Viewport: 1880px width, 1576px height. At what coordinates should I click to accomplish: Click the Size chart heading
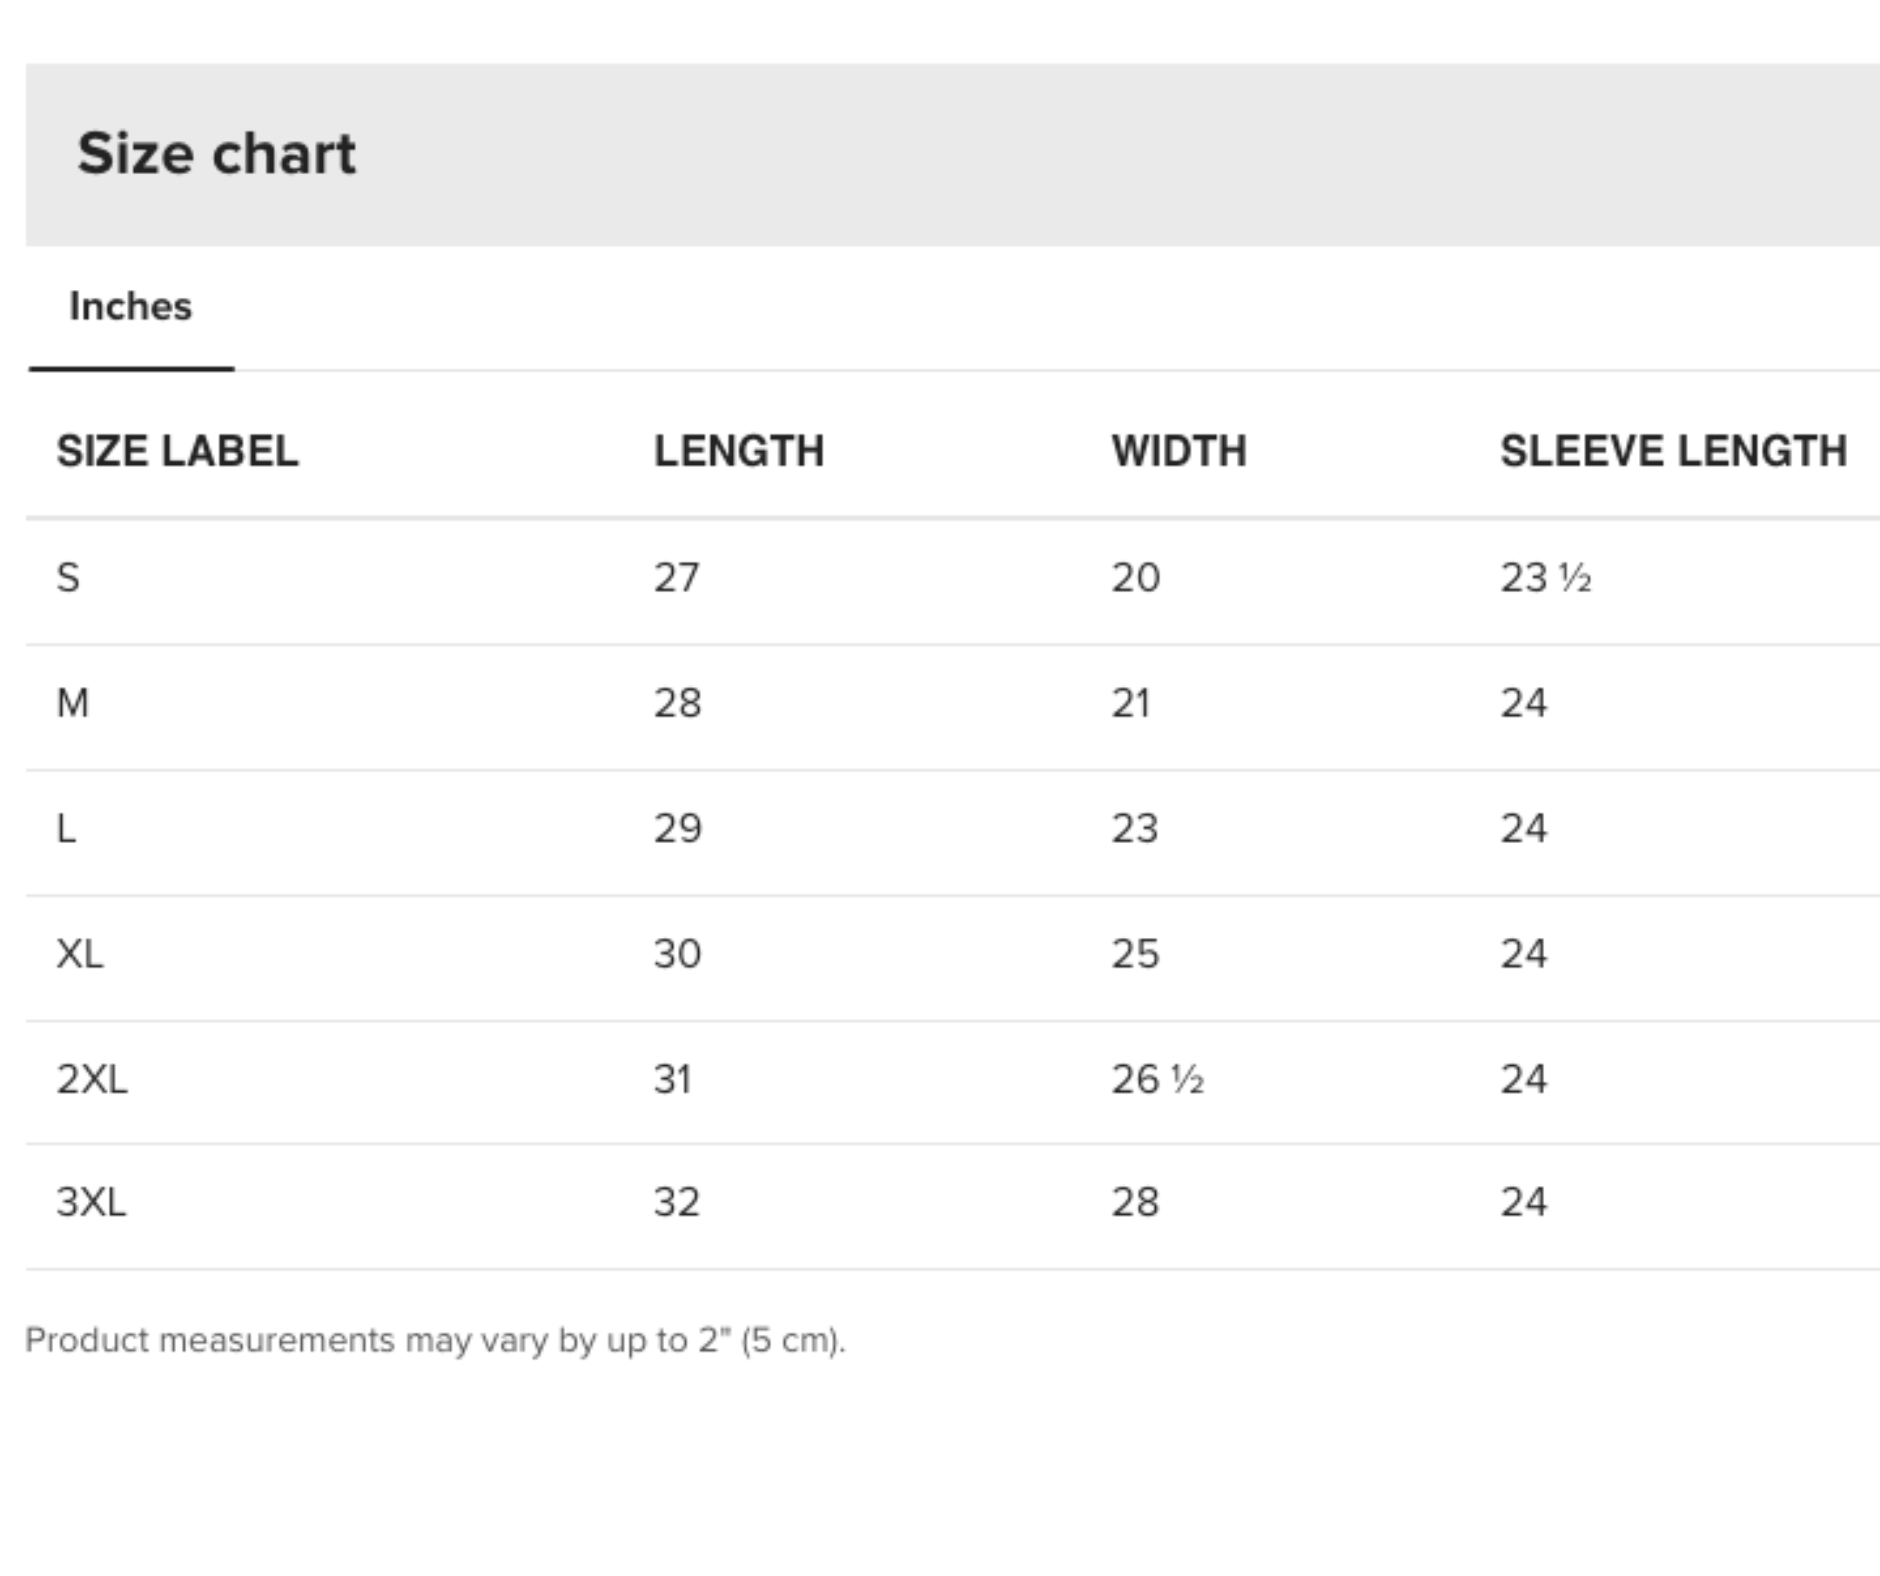coord(216,153)
